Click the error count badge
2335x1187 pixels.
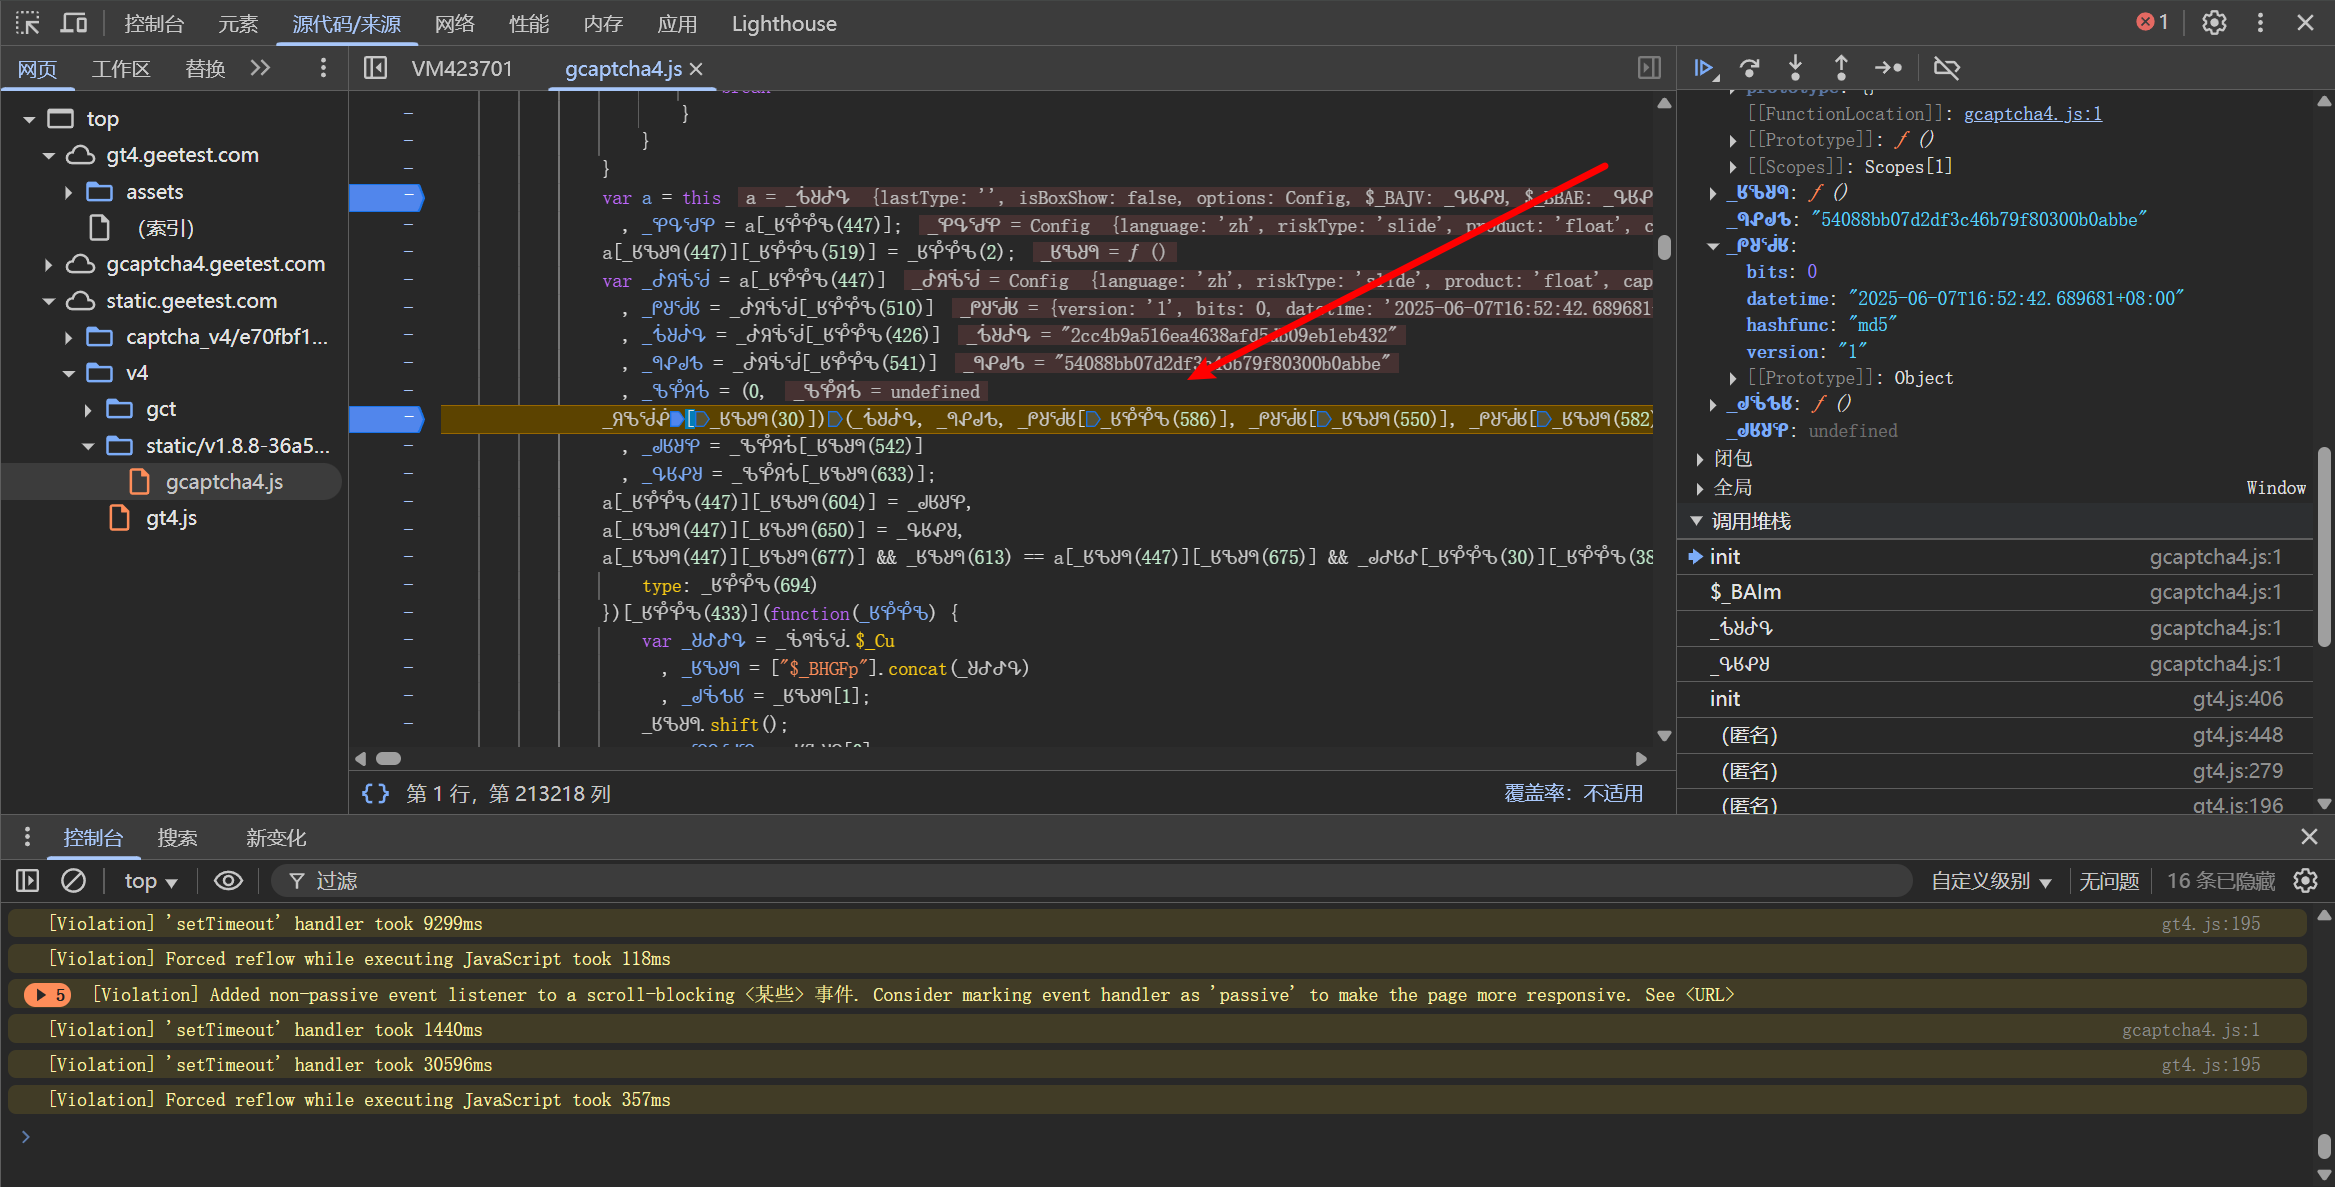(2152, 22)
